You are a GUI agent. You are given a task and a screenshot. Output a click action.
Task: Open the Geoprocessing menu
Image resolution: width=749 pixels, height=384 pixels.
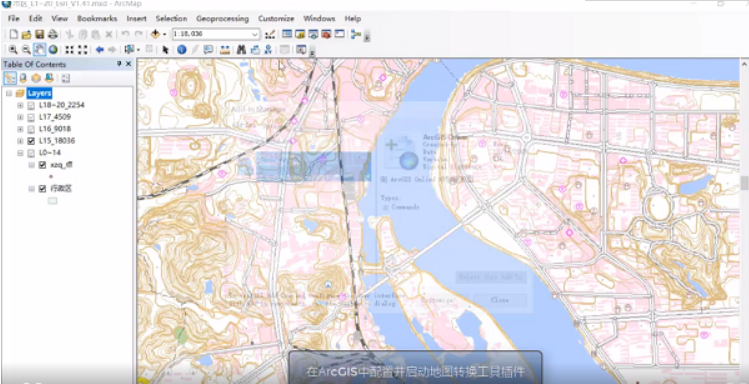pos(222,19)
